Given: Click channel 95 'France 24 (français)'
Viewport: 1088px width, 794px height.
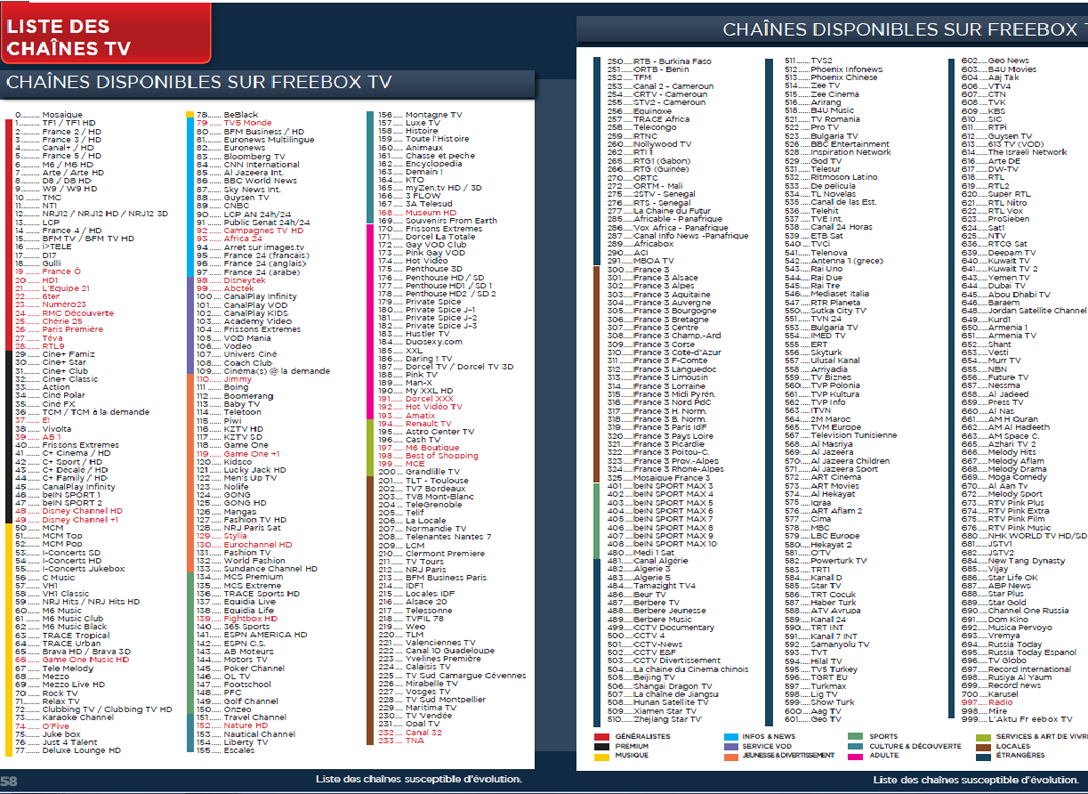Looking at the screenshot, I should (253, 255).
